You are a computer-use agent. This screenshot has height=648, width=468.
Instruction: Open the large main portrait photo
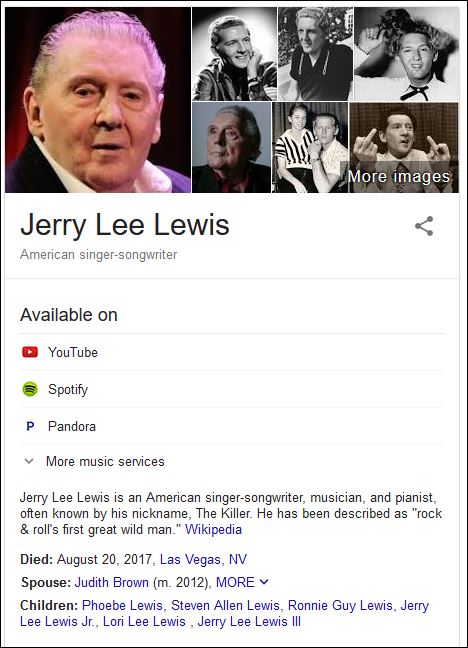point(98,100)
